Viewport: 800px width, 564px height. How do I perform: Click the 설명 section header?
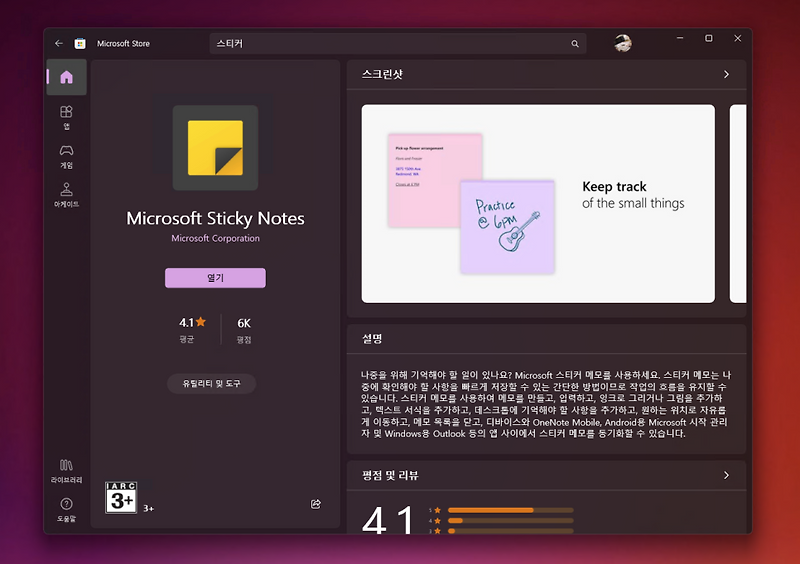click(372, 339)
